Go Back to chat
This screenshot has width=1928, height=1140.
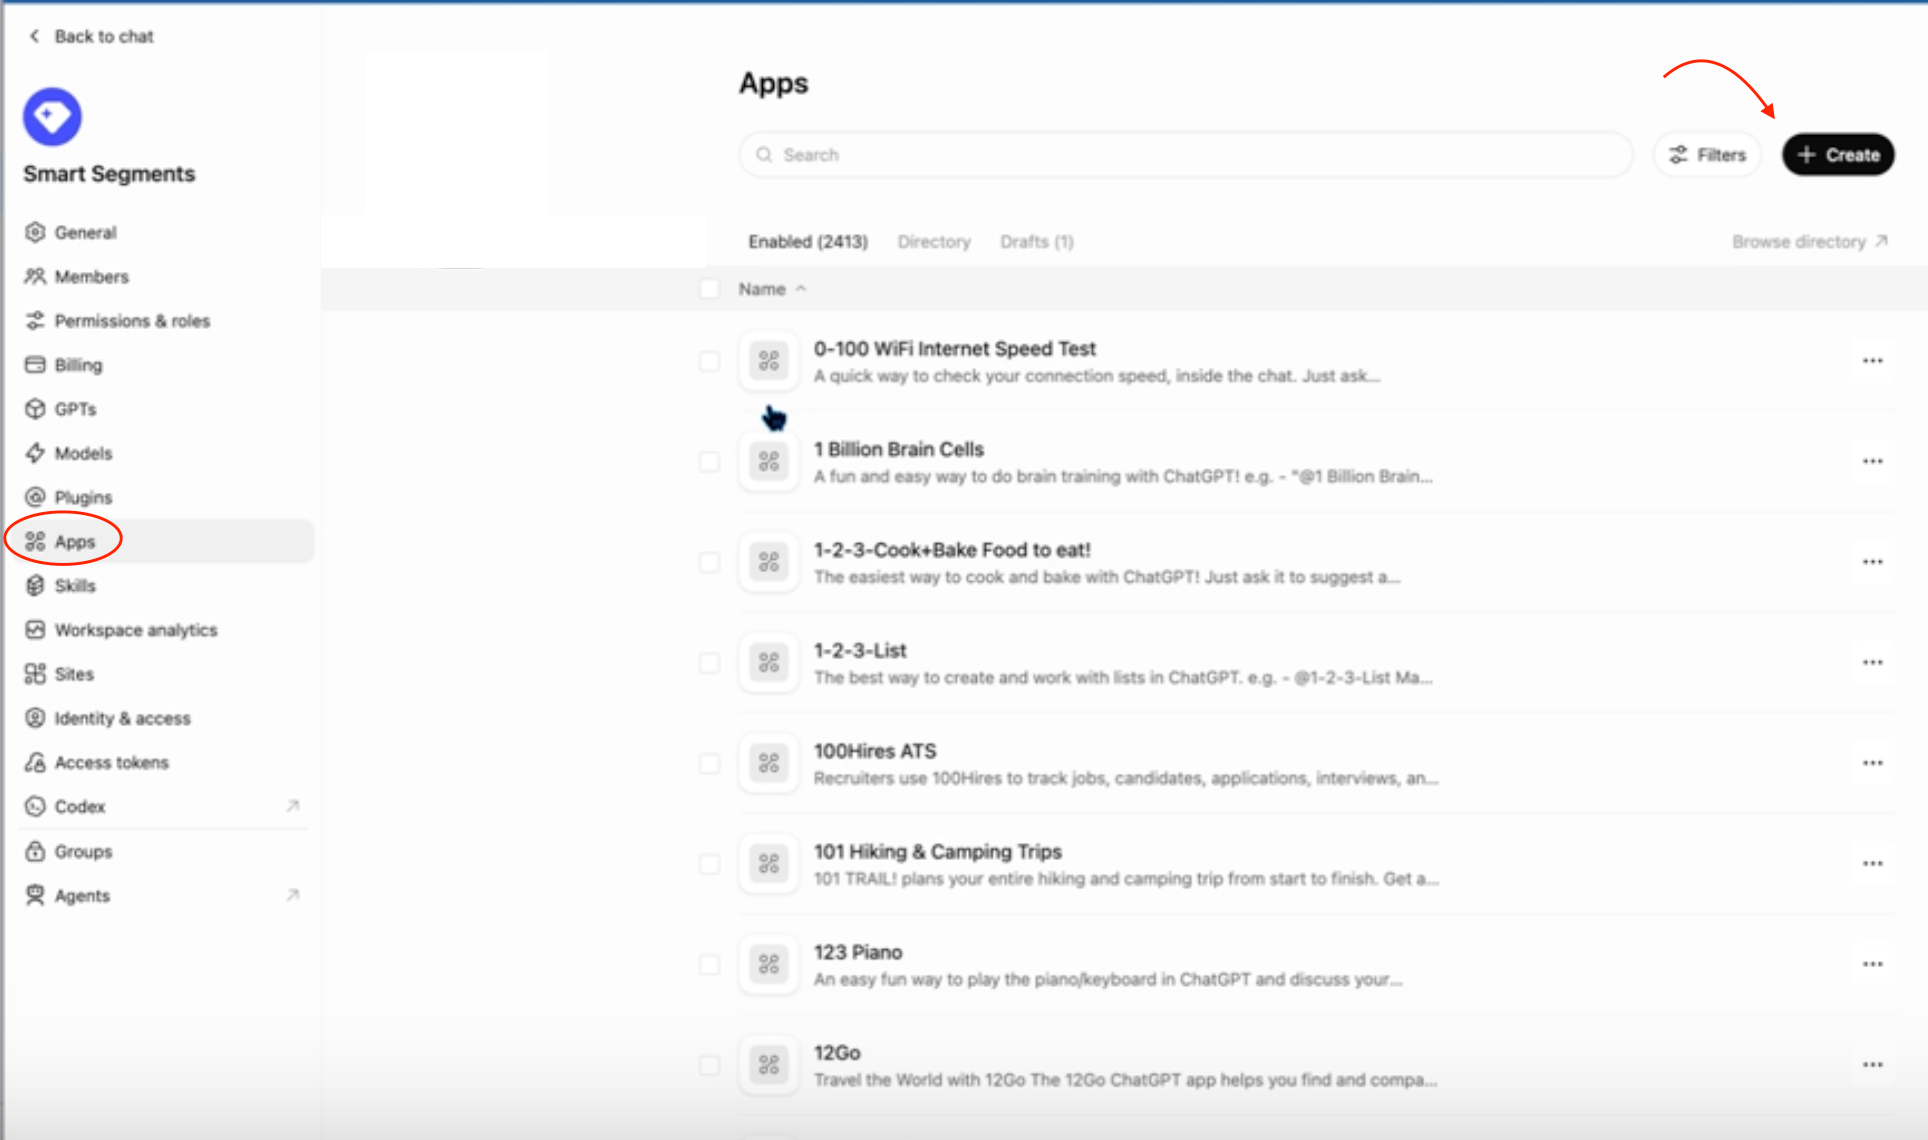(x=91, y=36)
